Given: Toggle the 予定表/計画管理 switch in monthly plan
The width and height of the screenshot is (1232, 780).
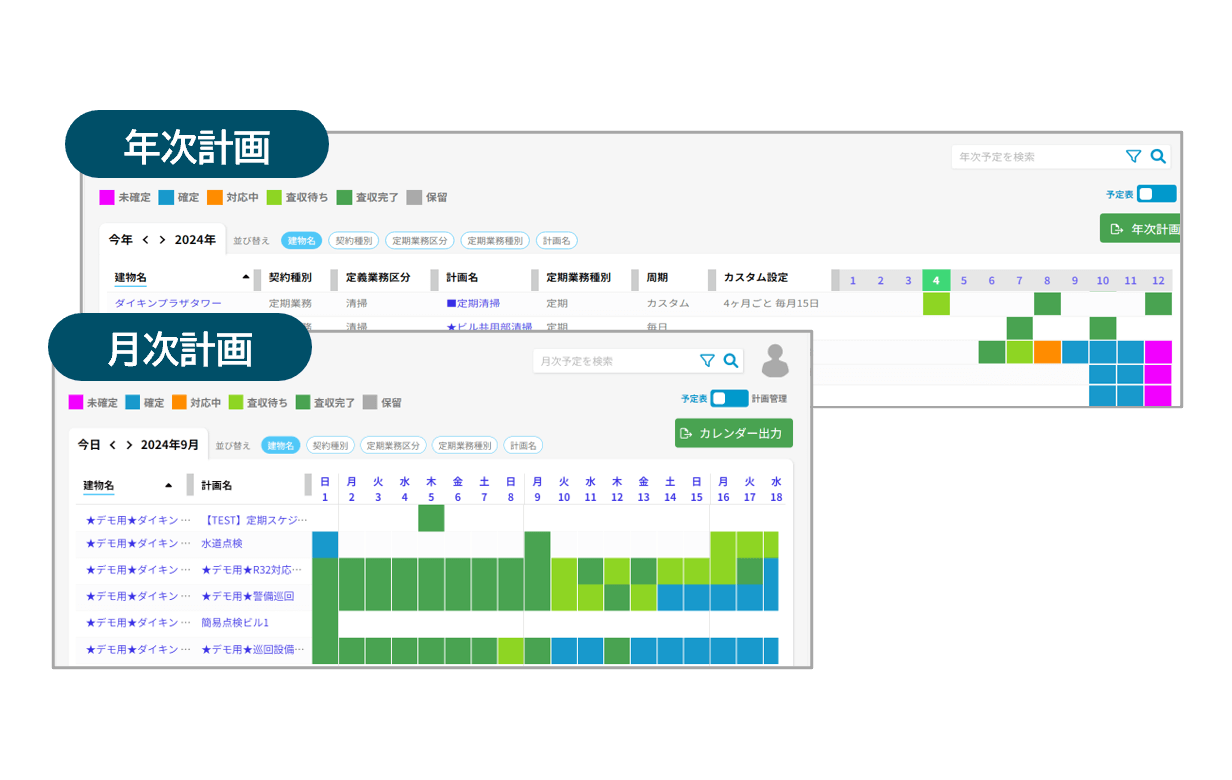Looking at the screenshot, I should 729,398.
